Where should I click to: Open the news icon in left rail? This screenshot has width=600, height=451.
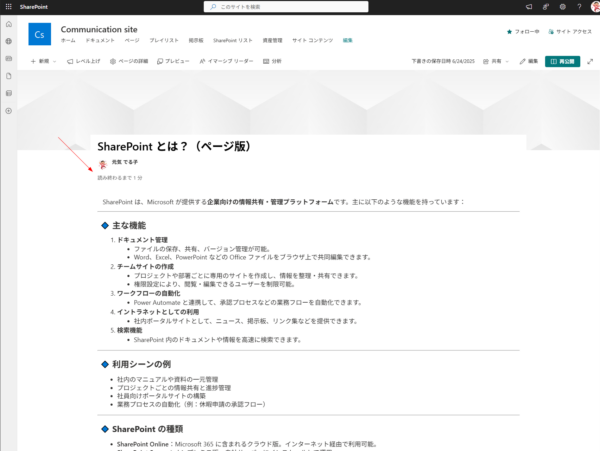(x=9, y=59)
